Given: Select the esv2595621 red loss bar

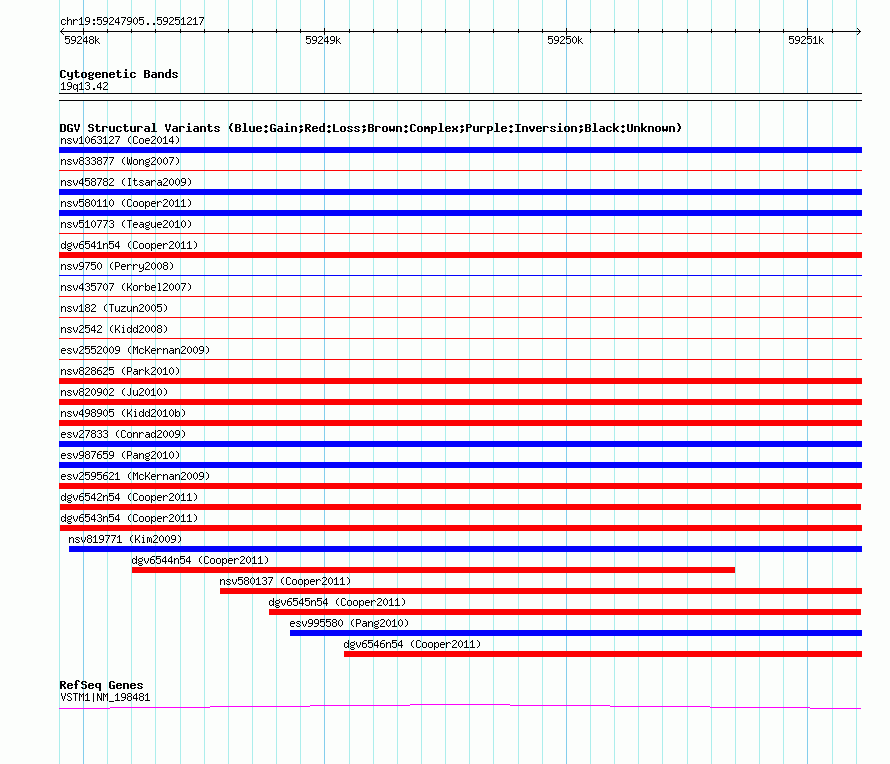Looking at the screenshot, I should pos(460,486).
